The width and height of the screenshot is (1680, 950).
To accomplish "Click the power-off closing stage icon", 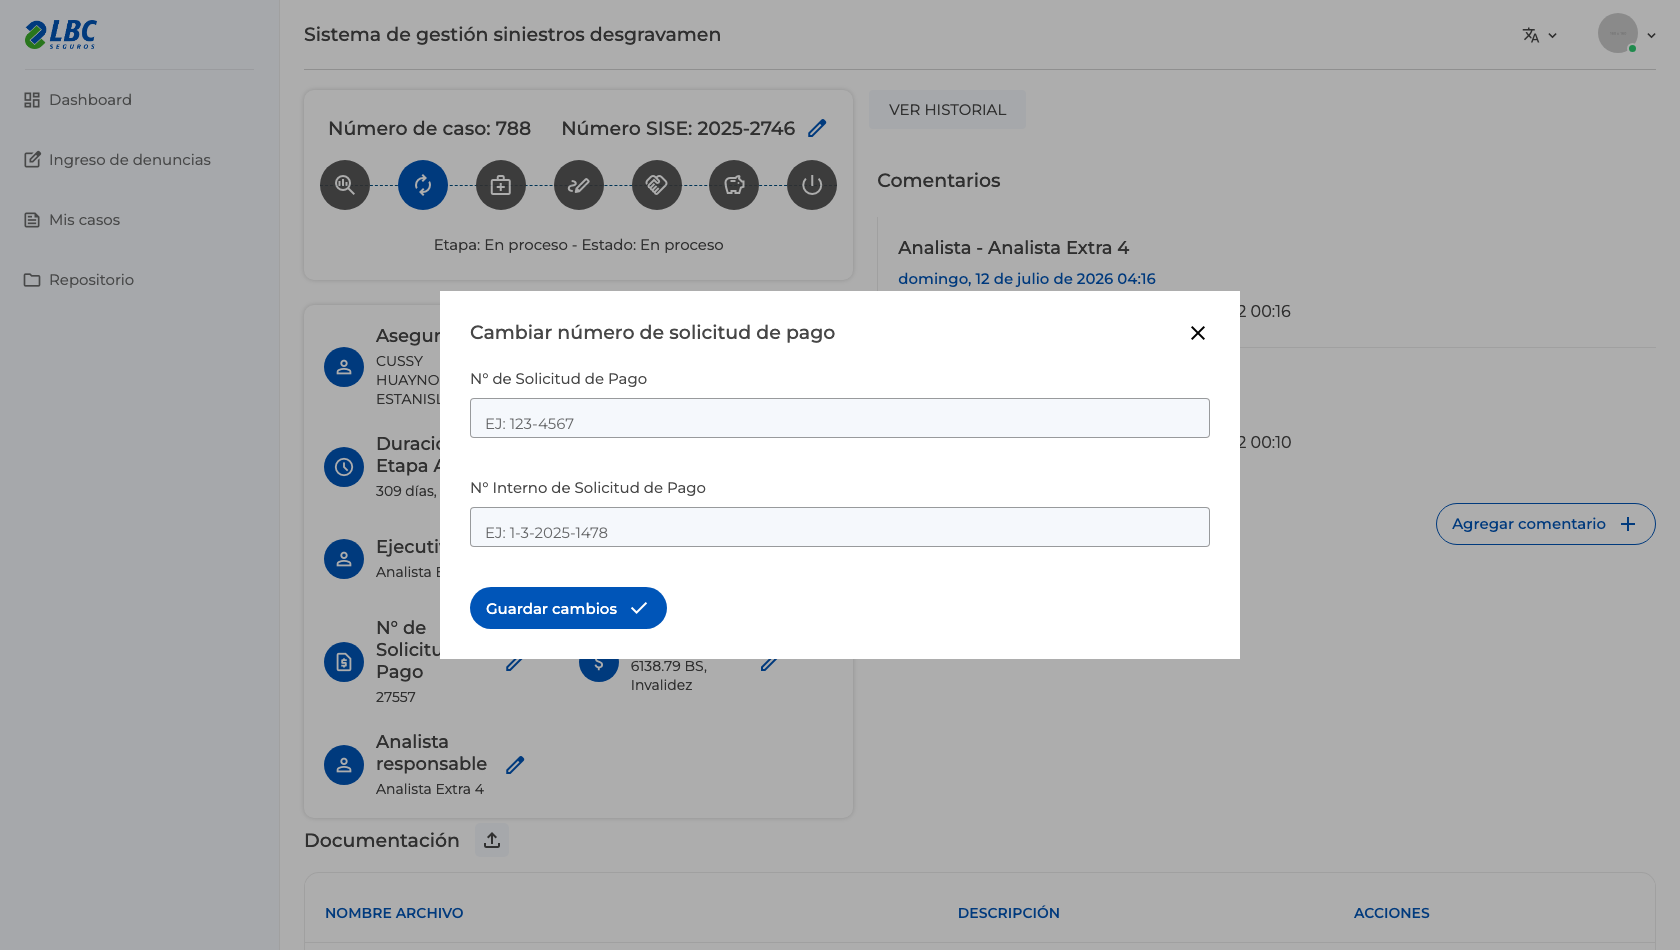I will [812, 185].
